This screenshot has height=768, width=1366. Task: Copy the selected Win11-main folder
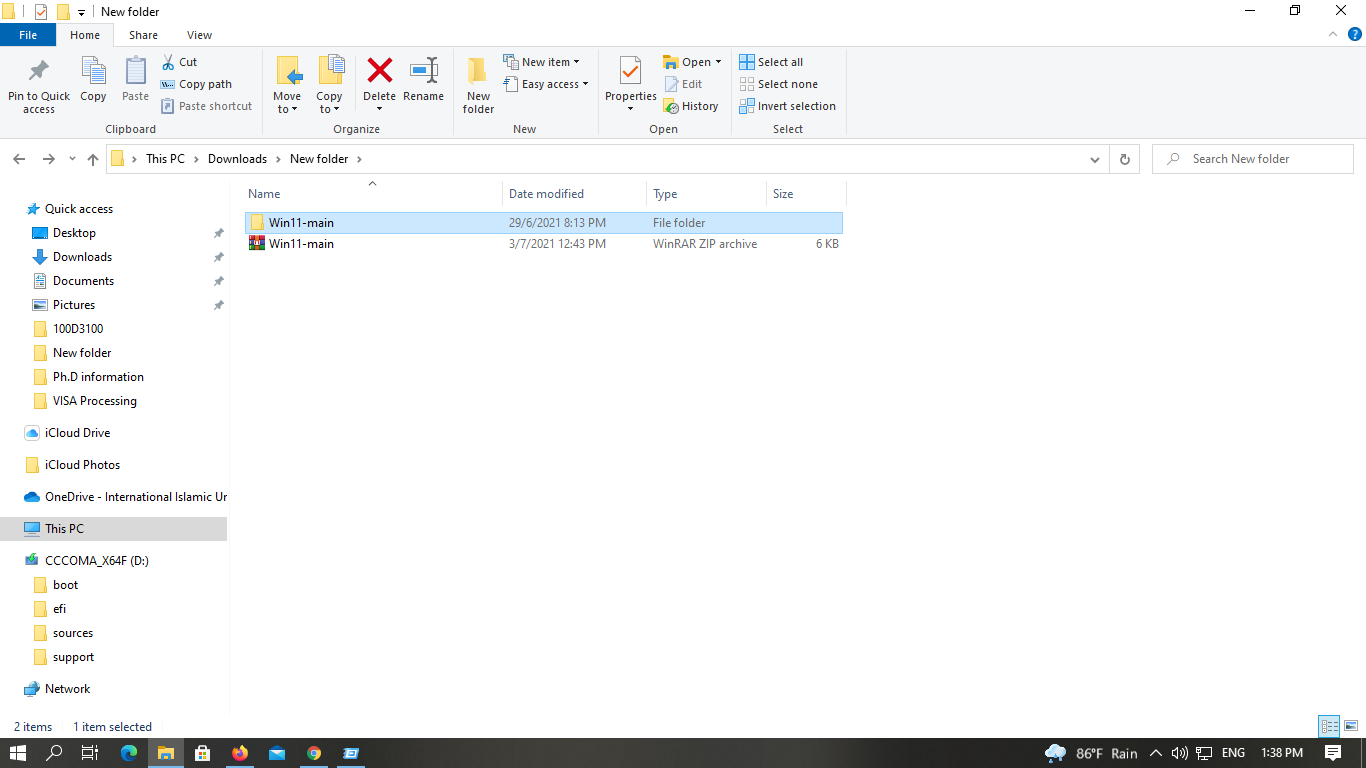93,84
